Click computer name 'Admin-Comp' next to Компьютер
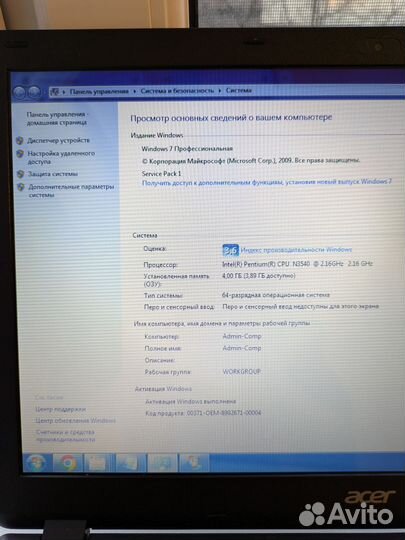 click(242, 336)
